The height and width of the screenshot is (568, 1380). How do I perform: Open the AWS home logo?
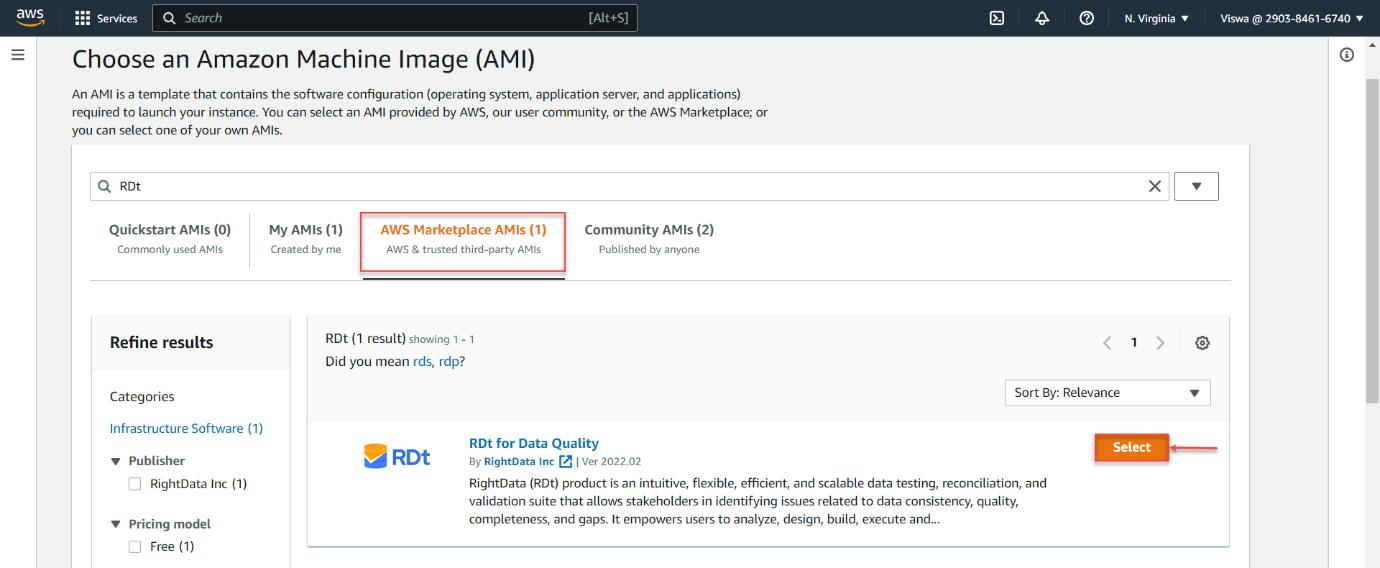pos(29,17)
